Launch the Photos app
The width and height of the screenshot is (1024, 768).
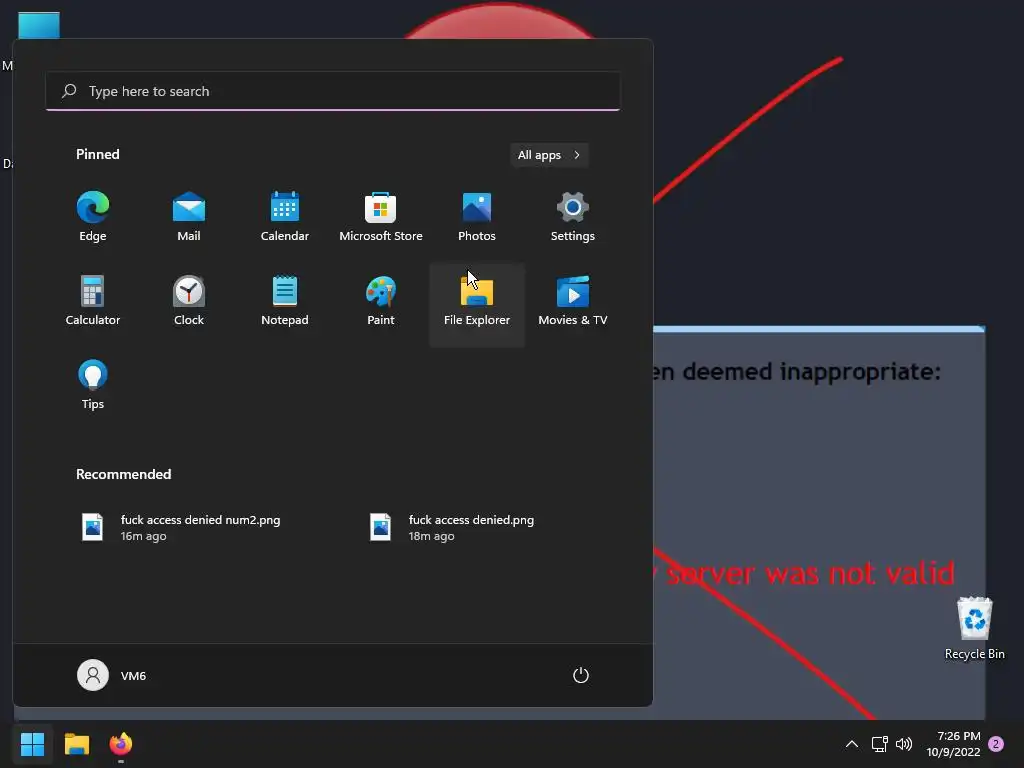[477, 217]
